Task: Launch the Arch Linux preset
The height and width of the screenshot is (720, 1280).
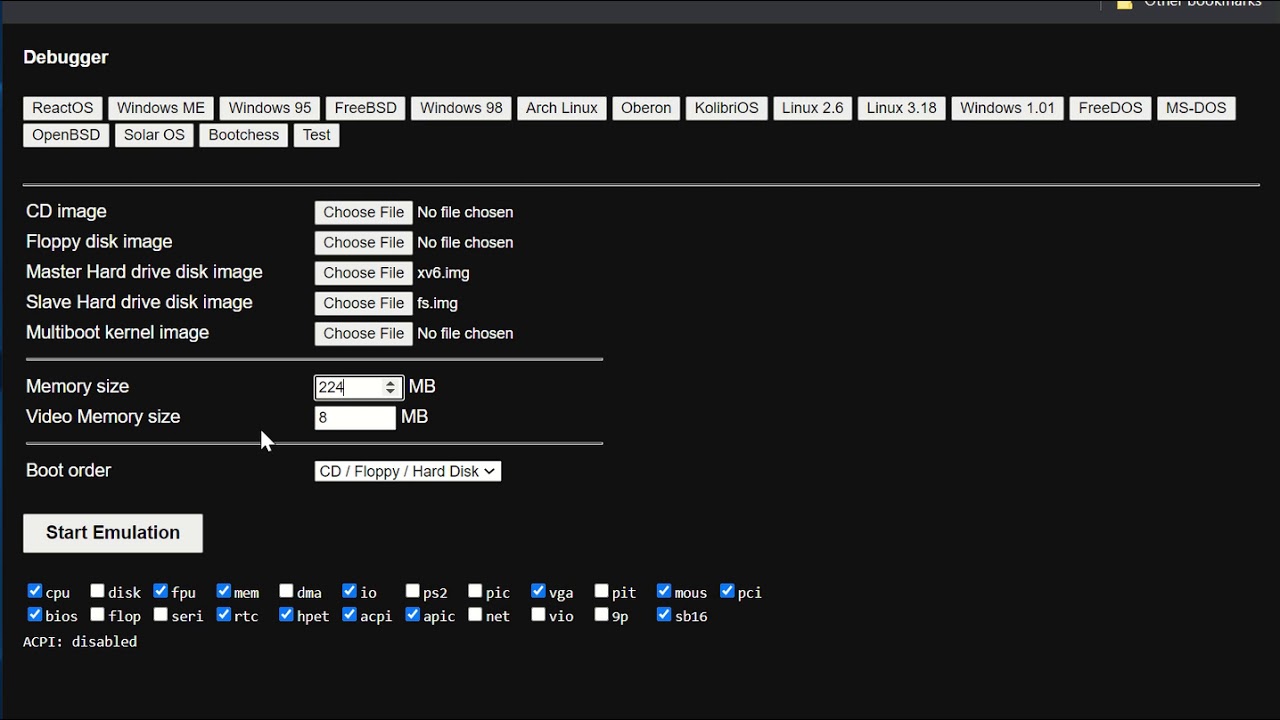Action: tap(562, 108)
